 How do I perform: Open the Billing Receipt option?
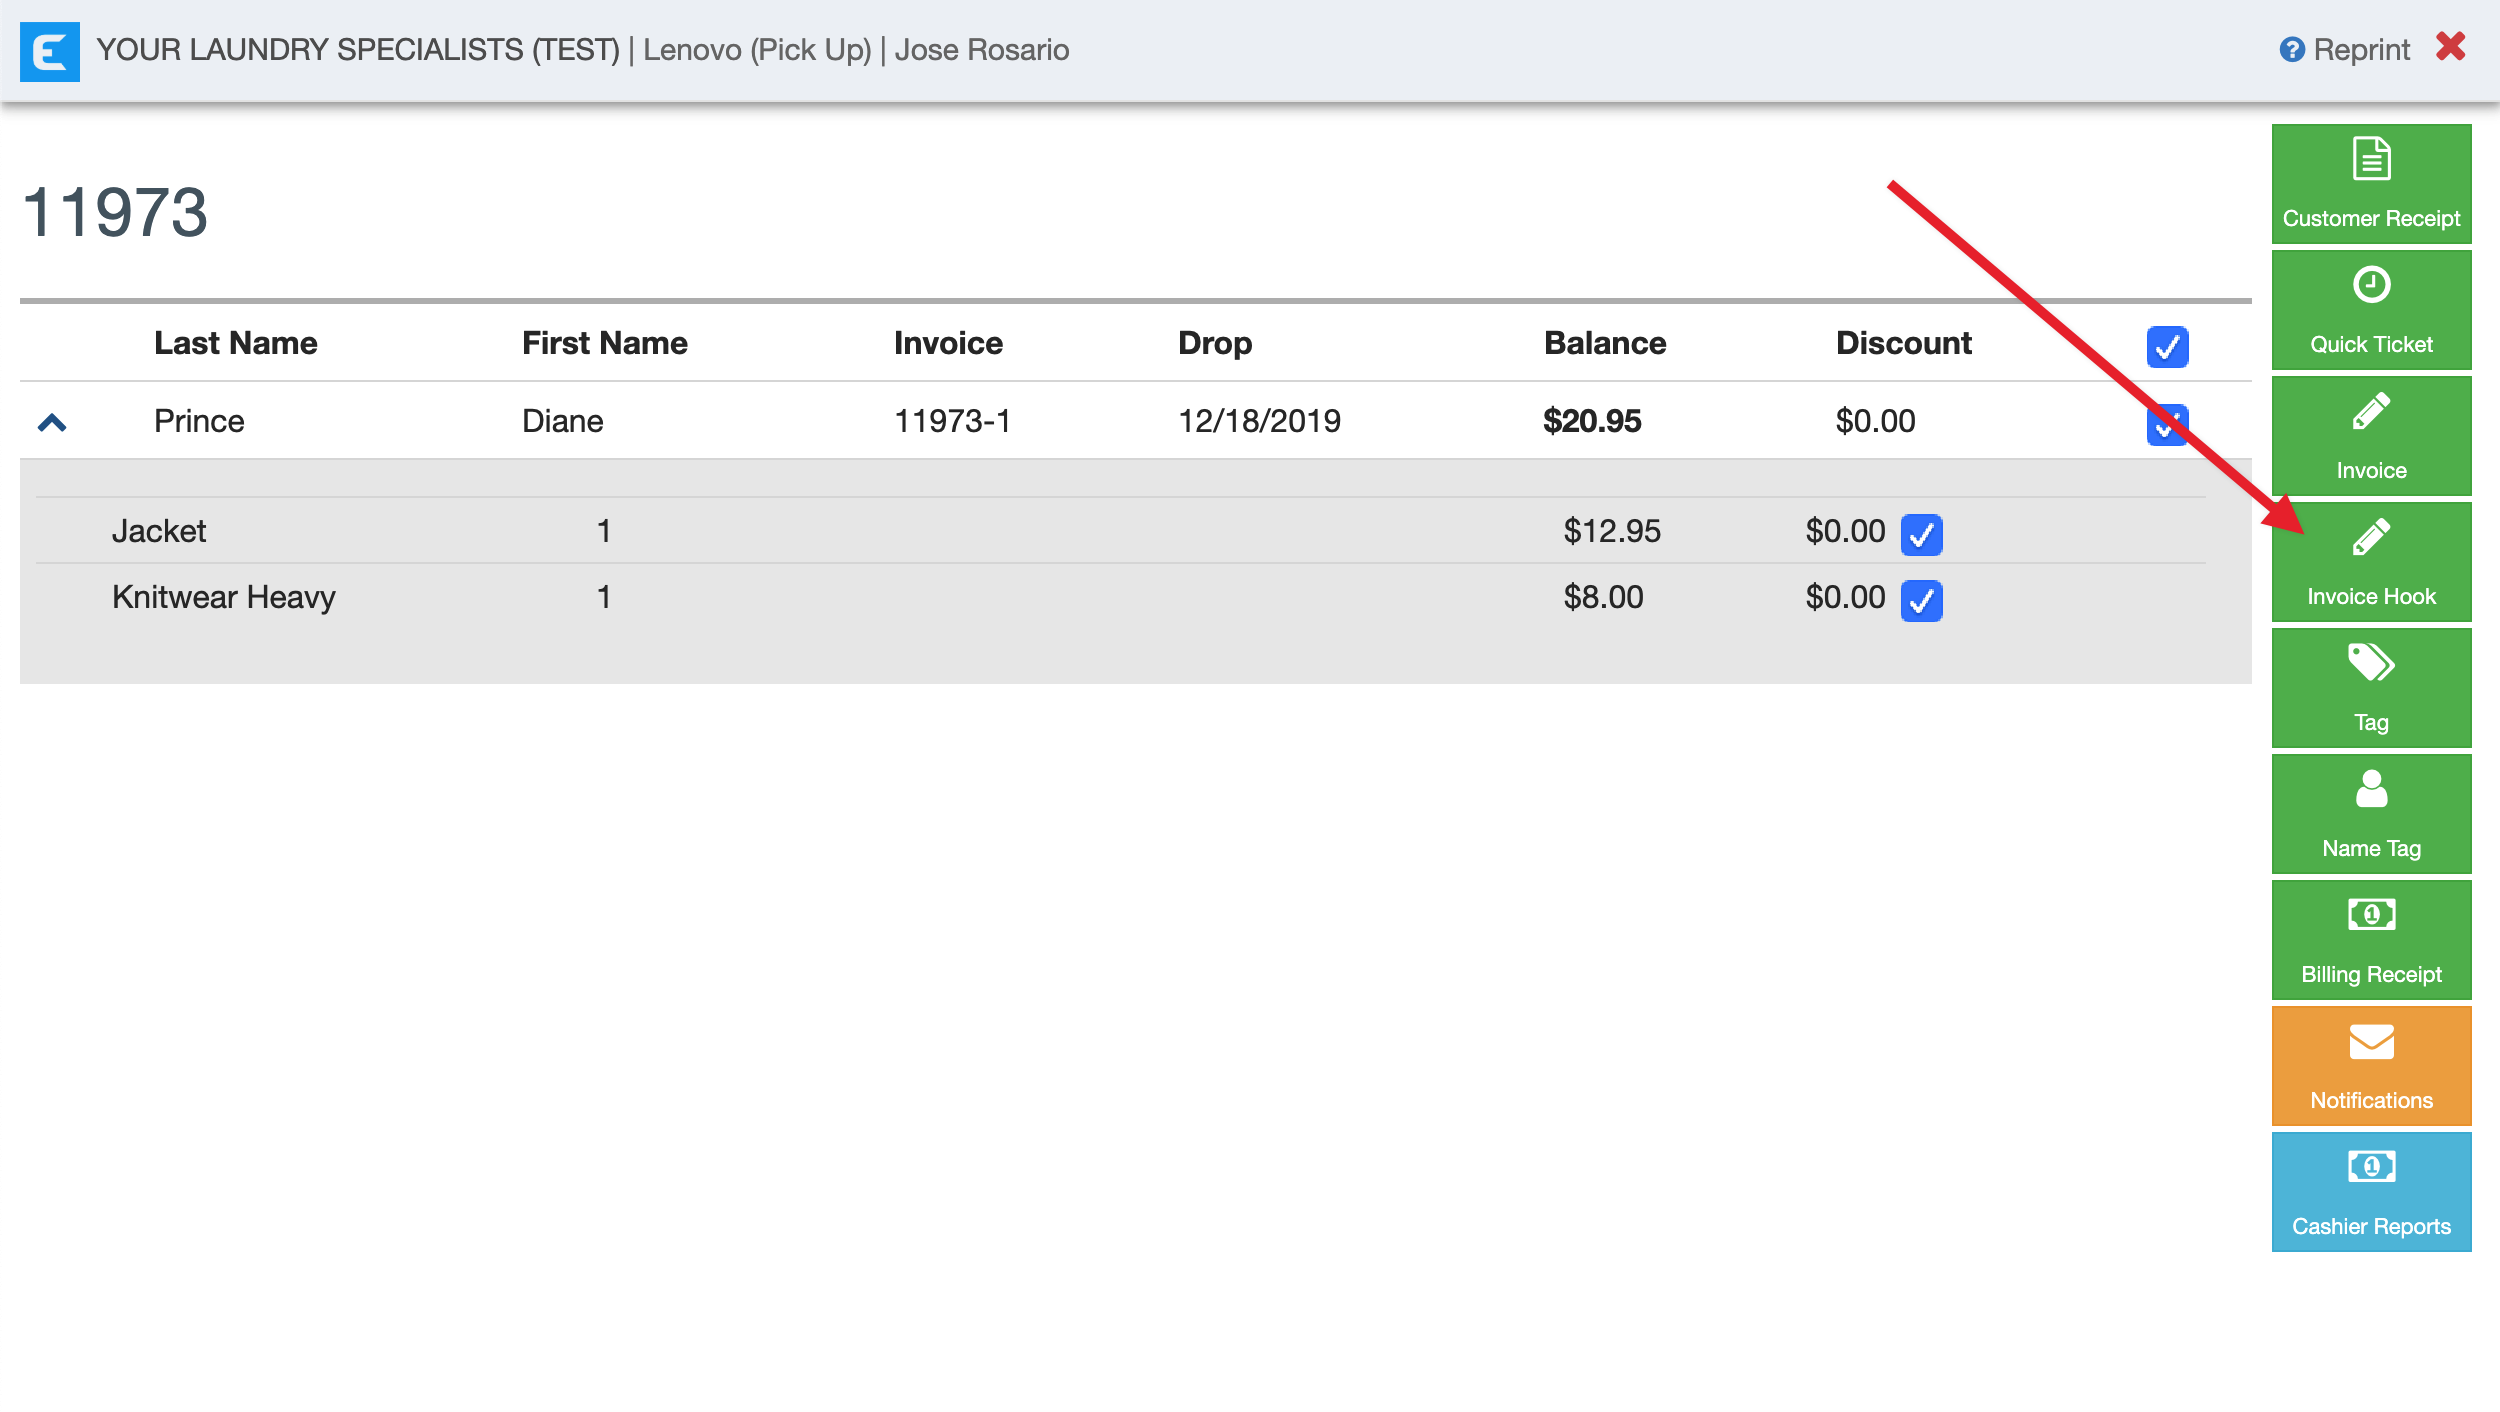pyautogui.click(x=2370, y=940)
